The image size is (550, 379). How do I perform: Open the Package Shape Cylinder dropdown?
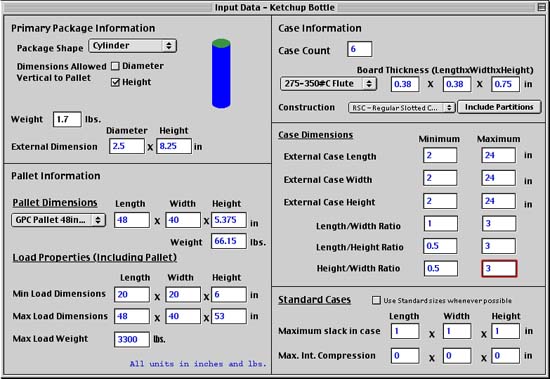(132, 46)
